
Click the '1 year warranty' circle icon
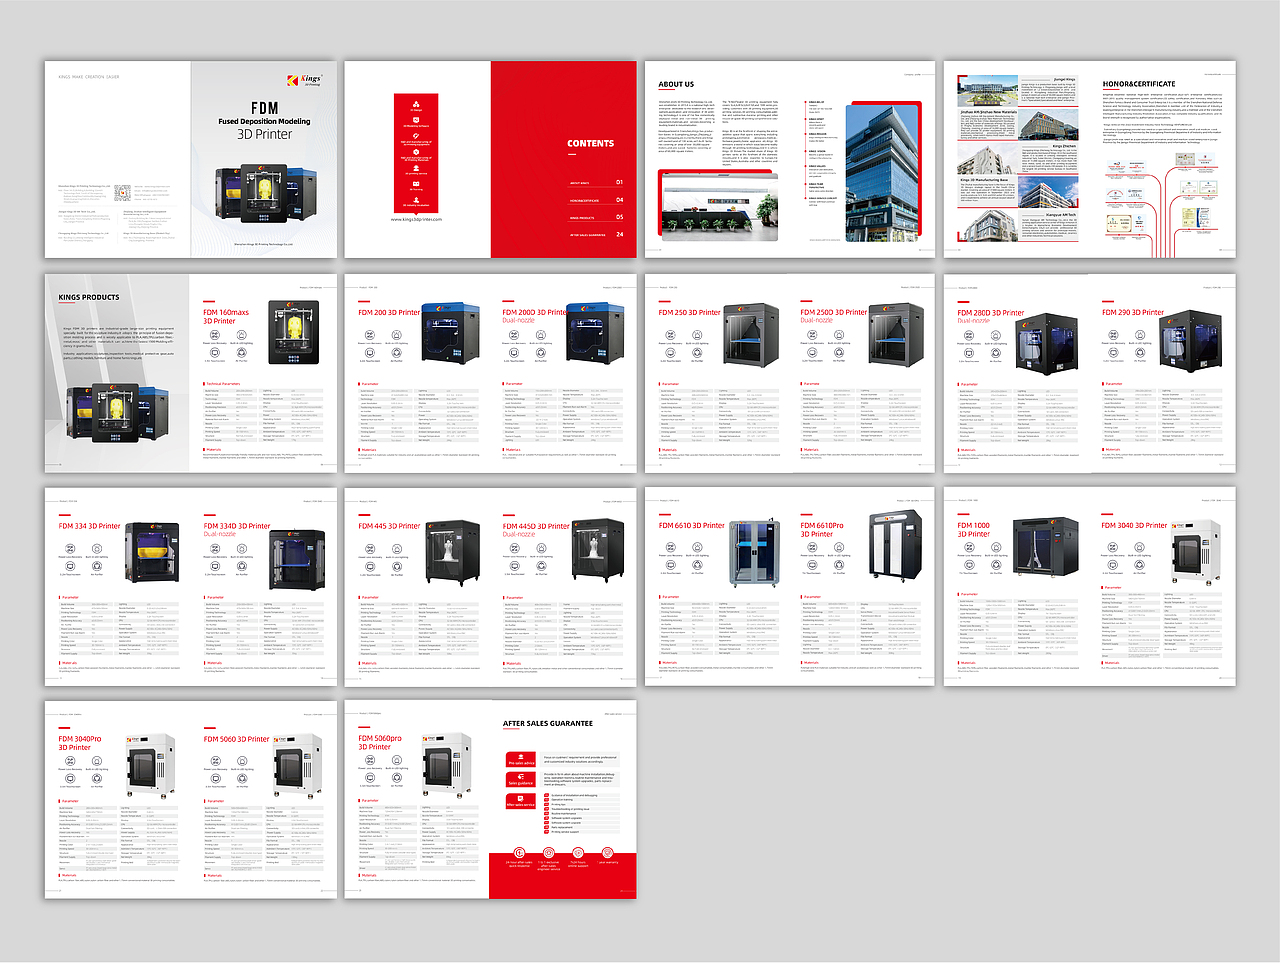click(x=608, y=853)
